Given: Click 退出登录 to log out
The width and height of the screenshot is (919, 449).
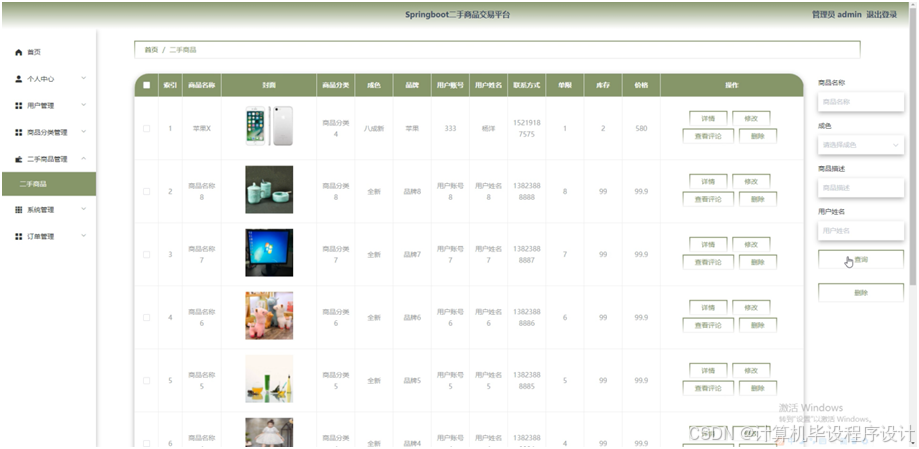Looking at the screenshot, I should click(881, 15).
